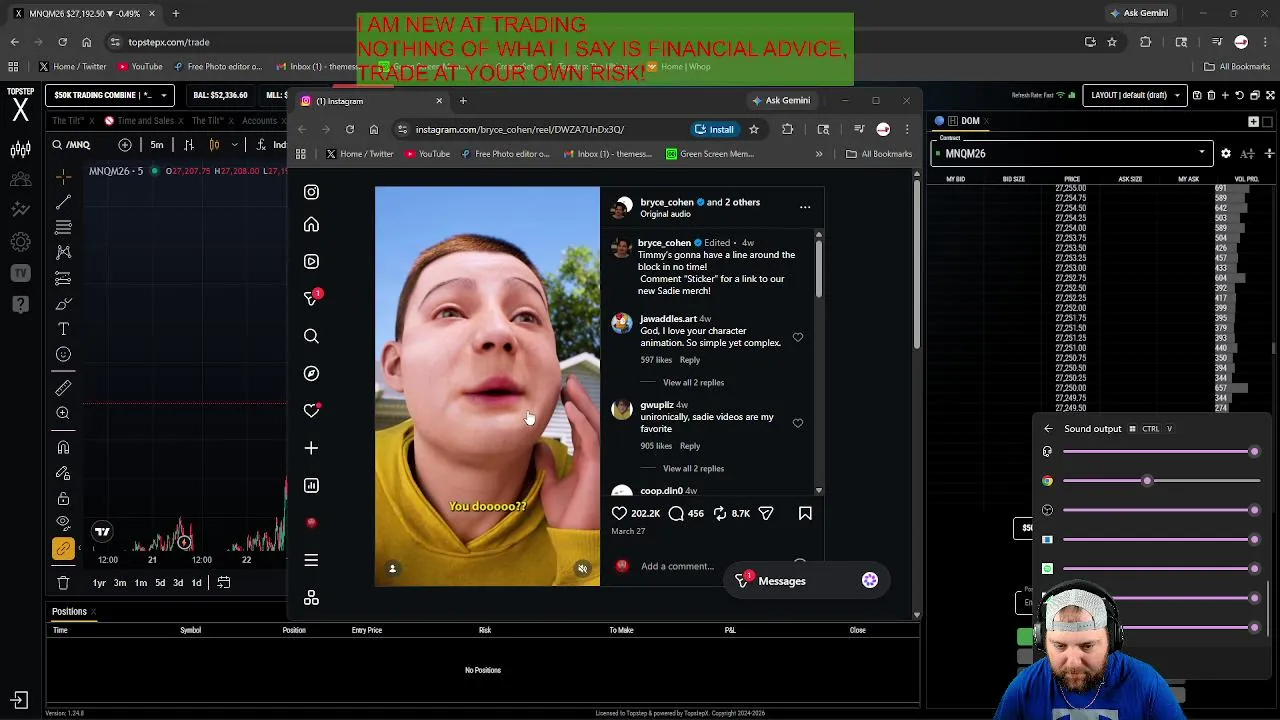Open TopstepX settings gear in left rail
The height and width of the screenshot is (720, 1280).
20,242
